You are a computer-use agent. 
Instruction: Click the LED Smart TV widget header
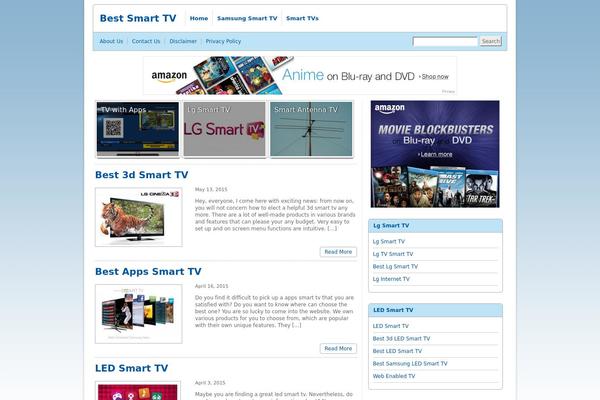click(435, 310)
